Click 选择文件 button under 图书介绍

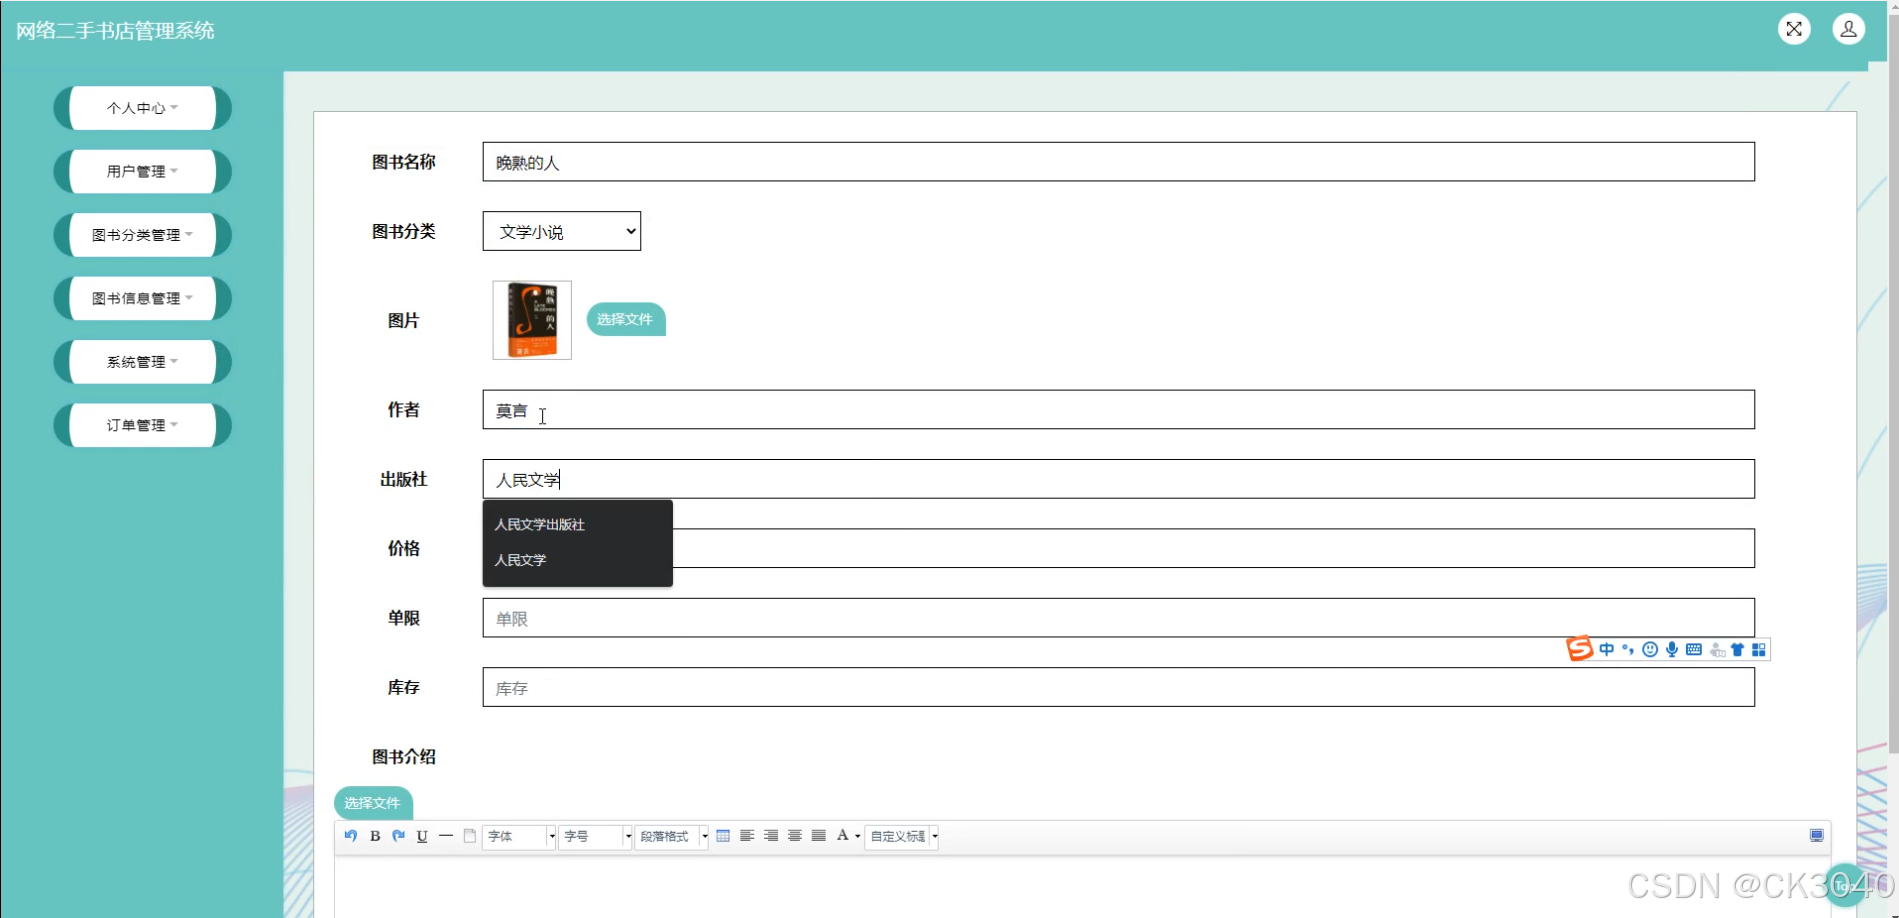coord(373,803)
